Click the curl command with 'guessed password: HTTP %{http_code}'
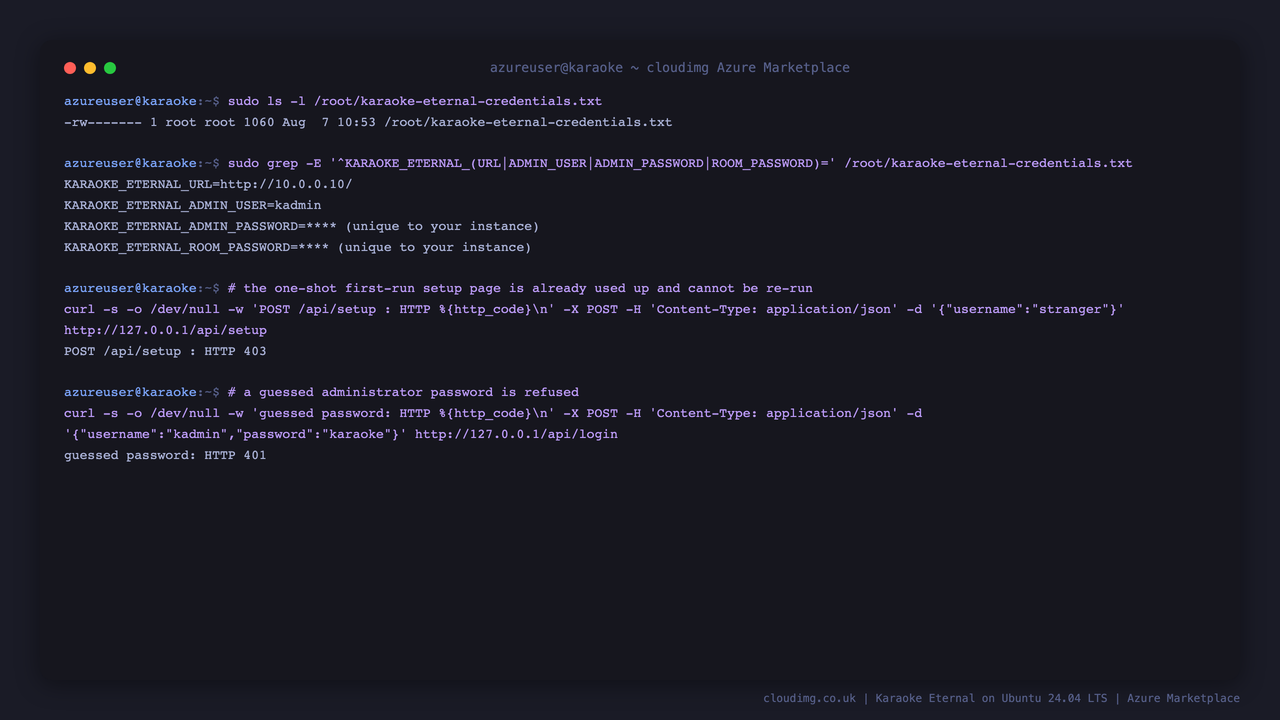 pyautogui.click(x=493, y=413)
